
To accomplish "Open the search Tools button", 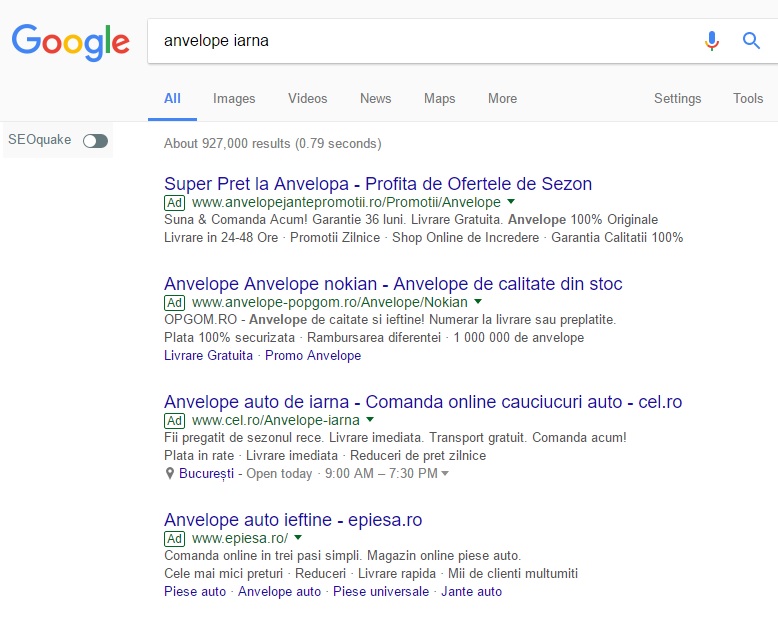I will [747, 98].
